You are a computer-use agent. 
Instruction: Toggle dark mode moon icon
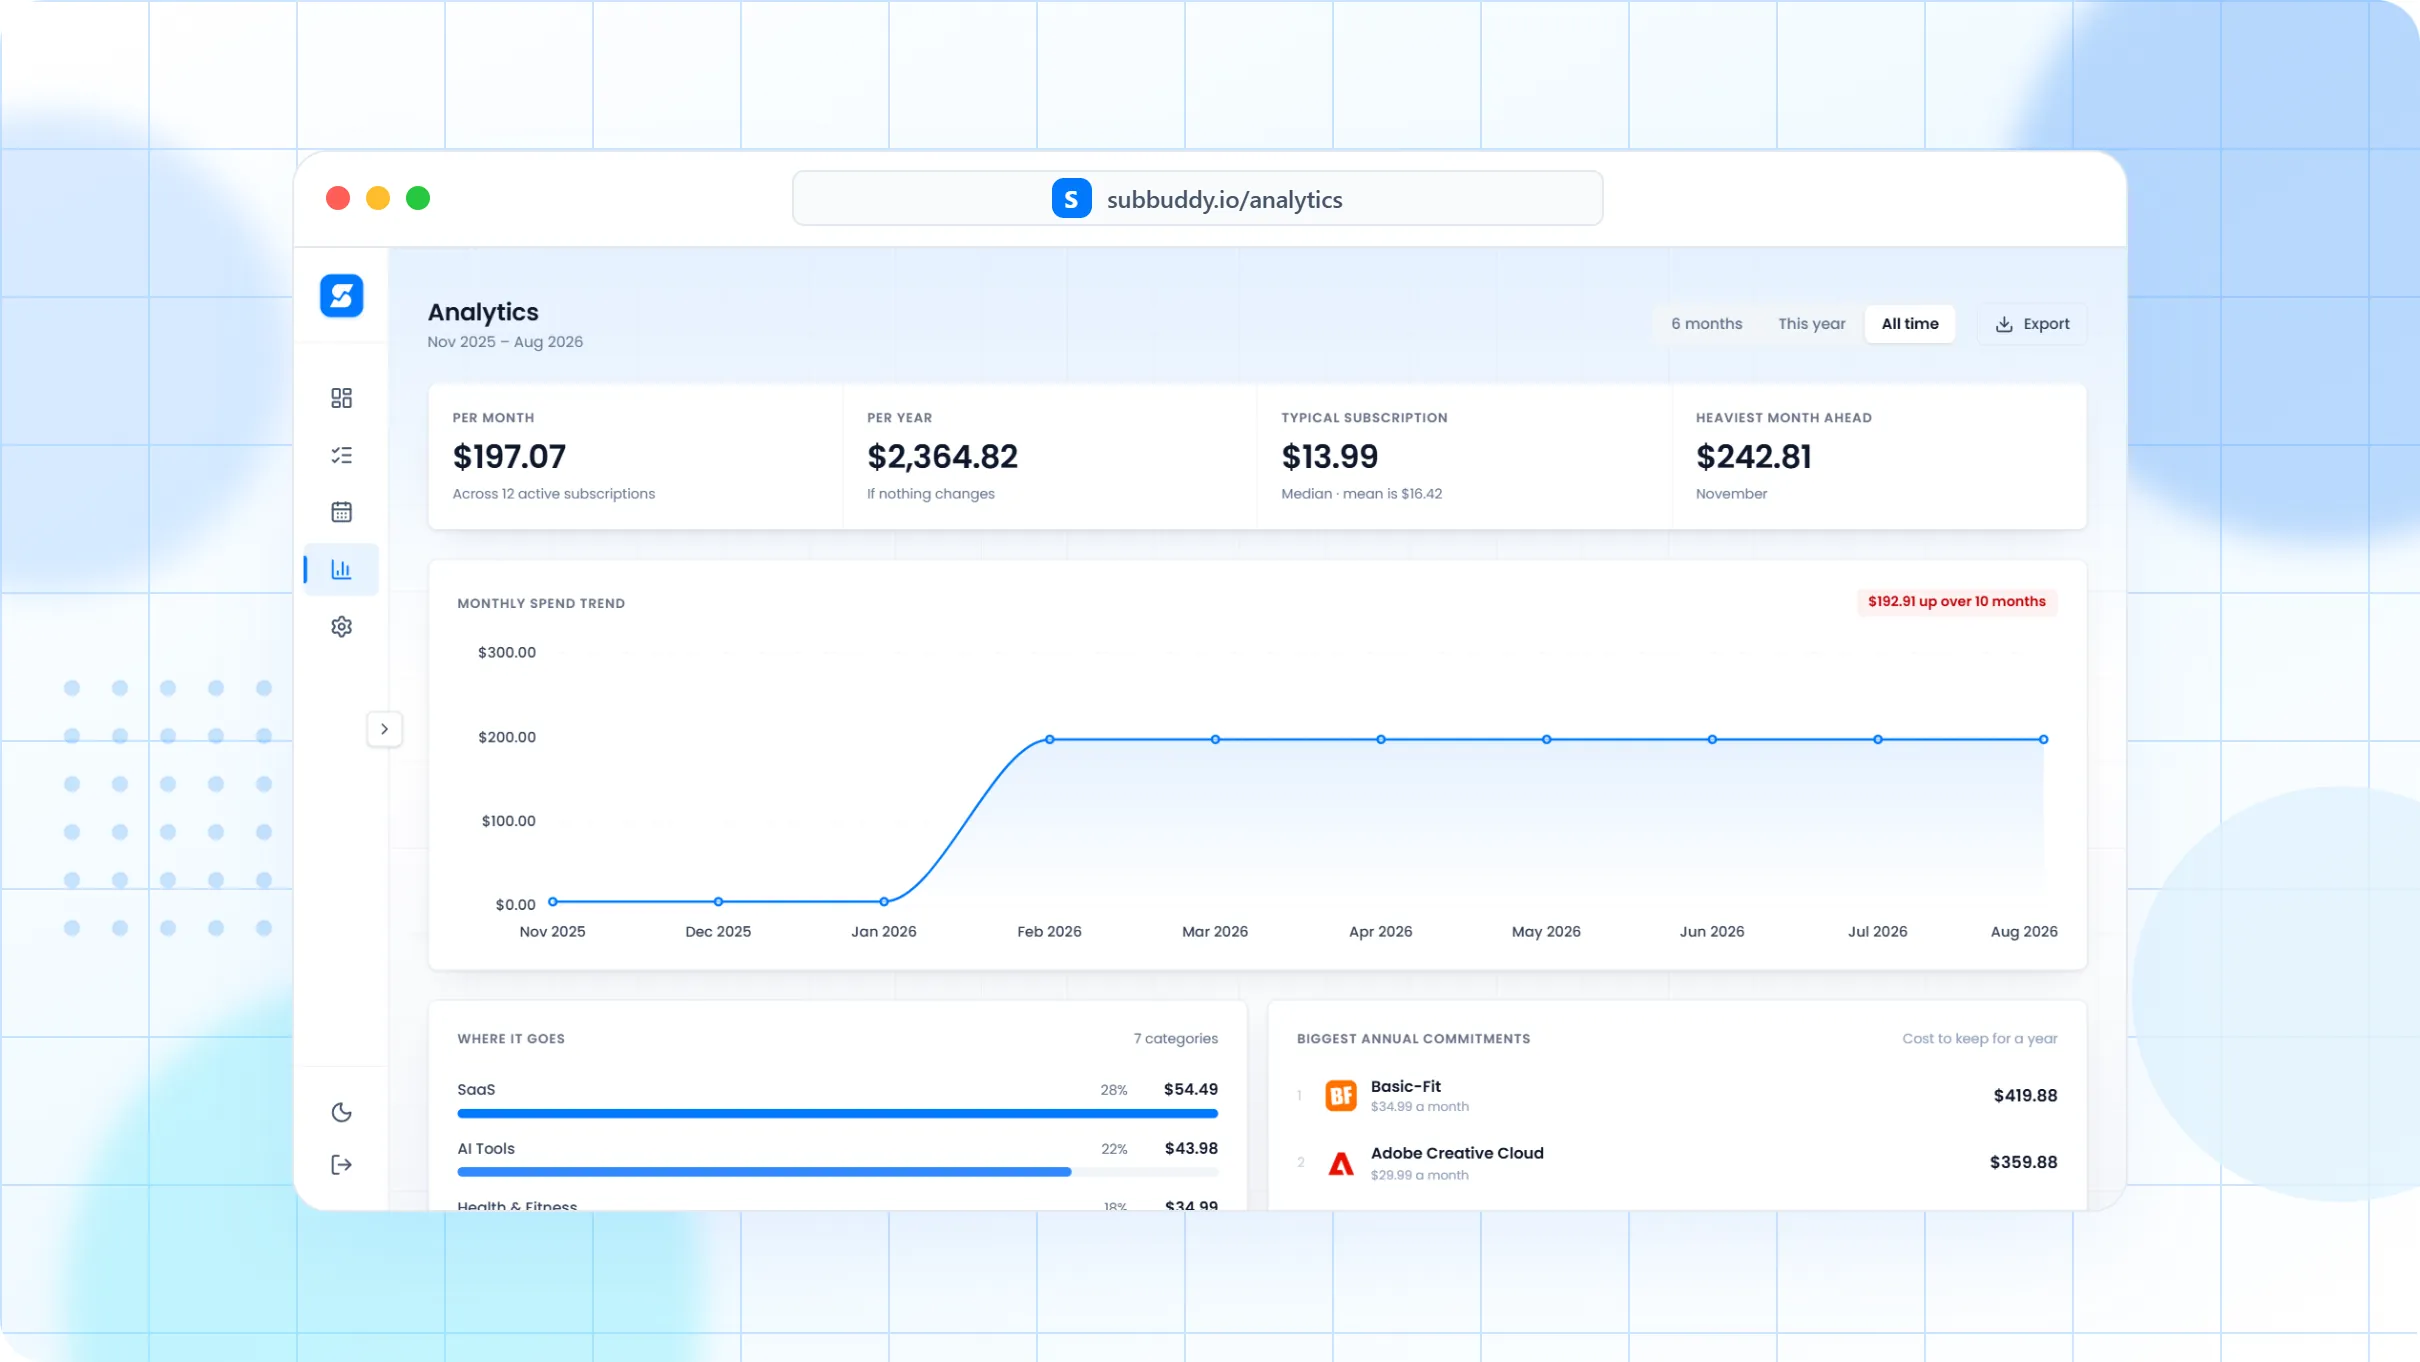tap(341, 1112)
